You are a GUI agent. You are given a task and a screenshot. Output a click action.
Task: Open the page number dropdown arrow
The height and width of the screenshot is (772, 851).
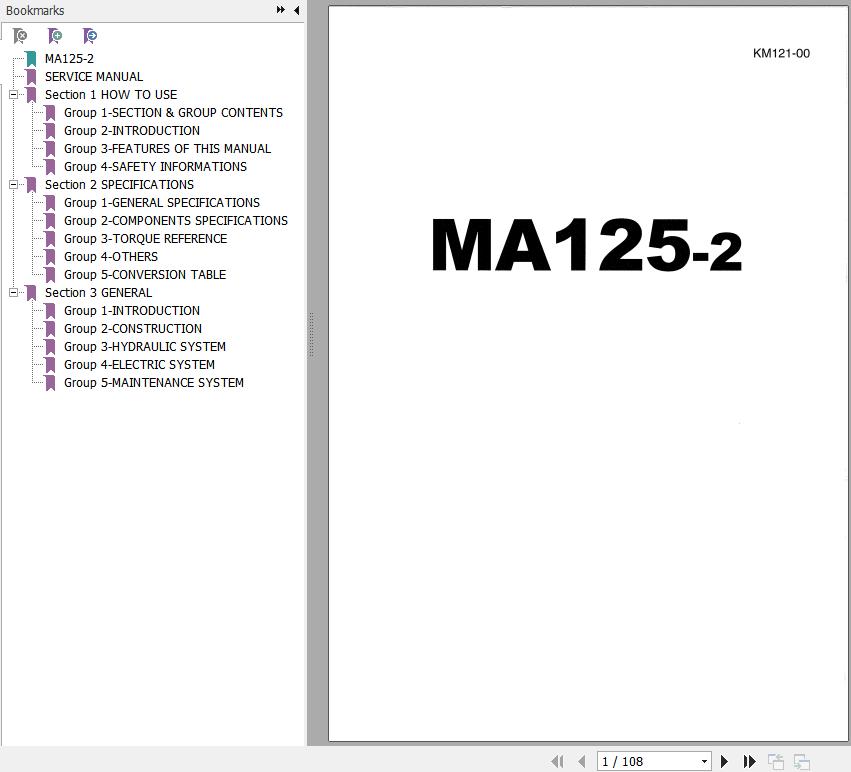[x=704, y=761]
